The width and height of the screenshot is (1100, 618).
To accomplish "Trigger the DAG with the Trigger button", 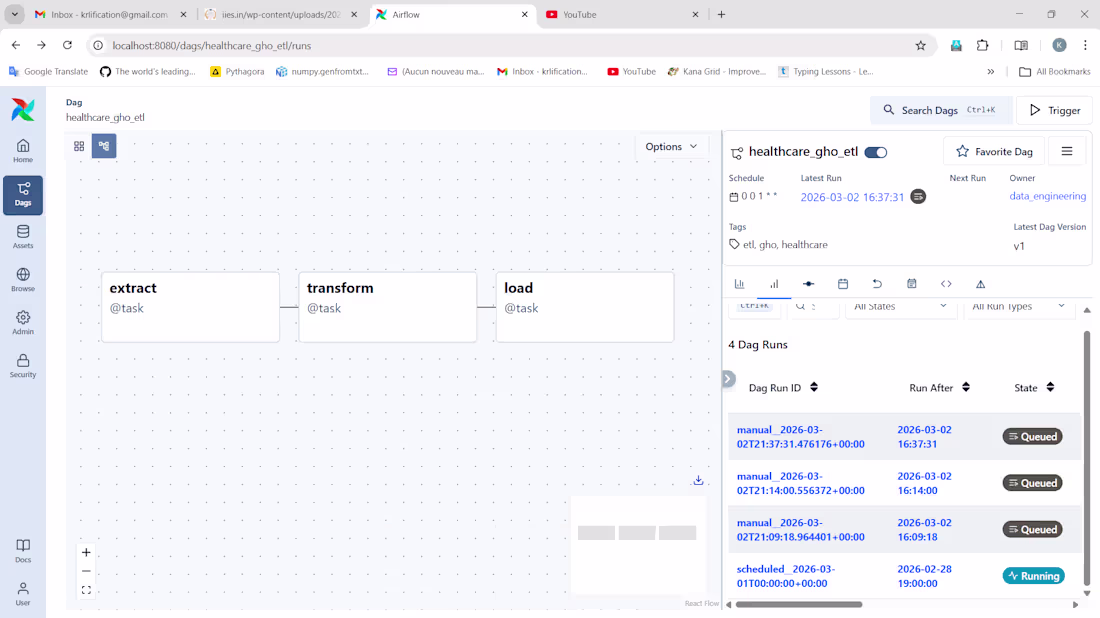I will tap(1054, 110).
